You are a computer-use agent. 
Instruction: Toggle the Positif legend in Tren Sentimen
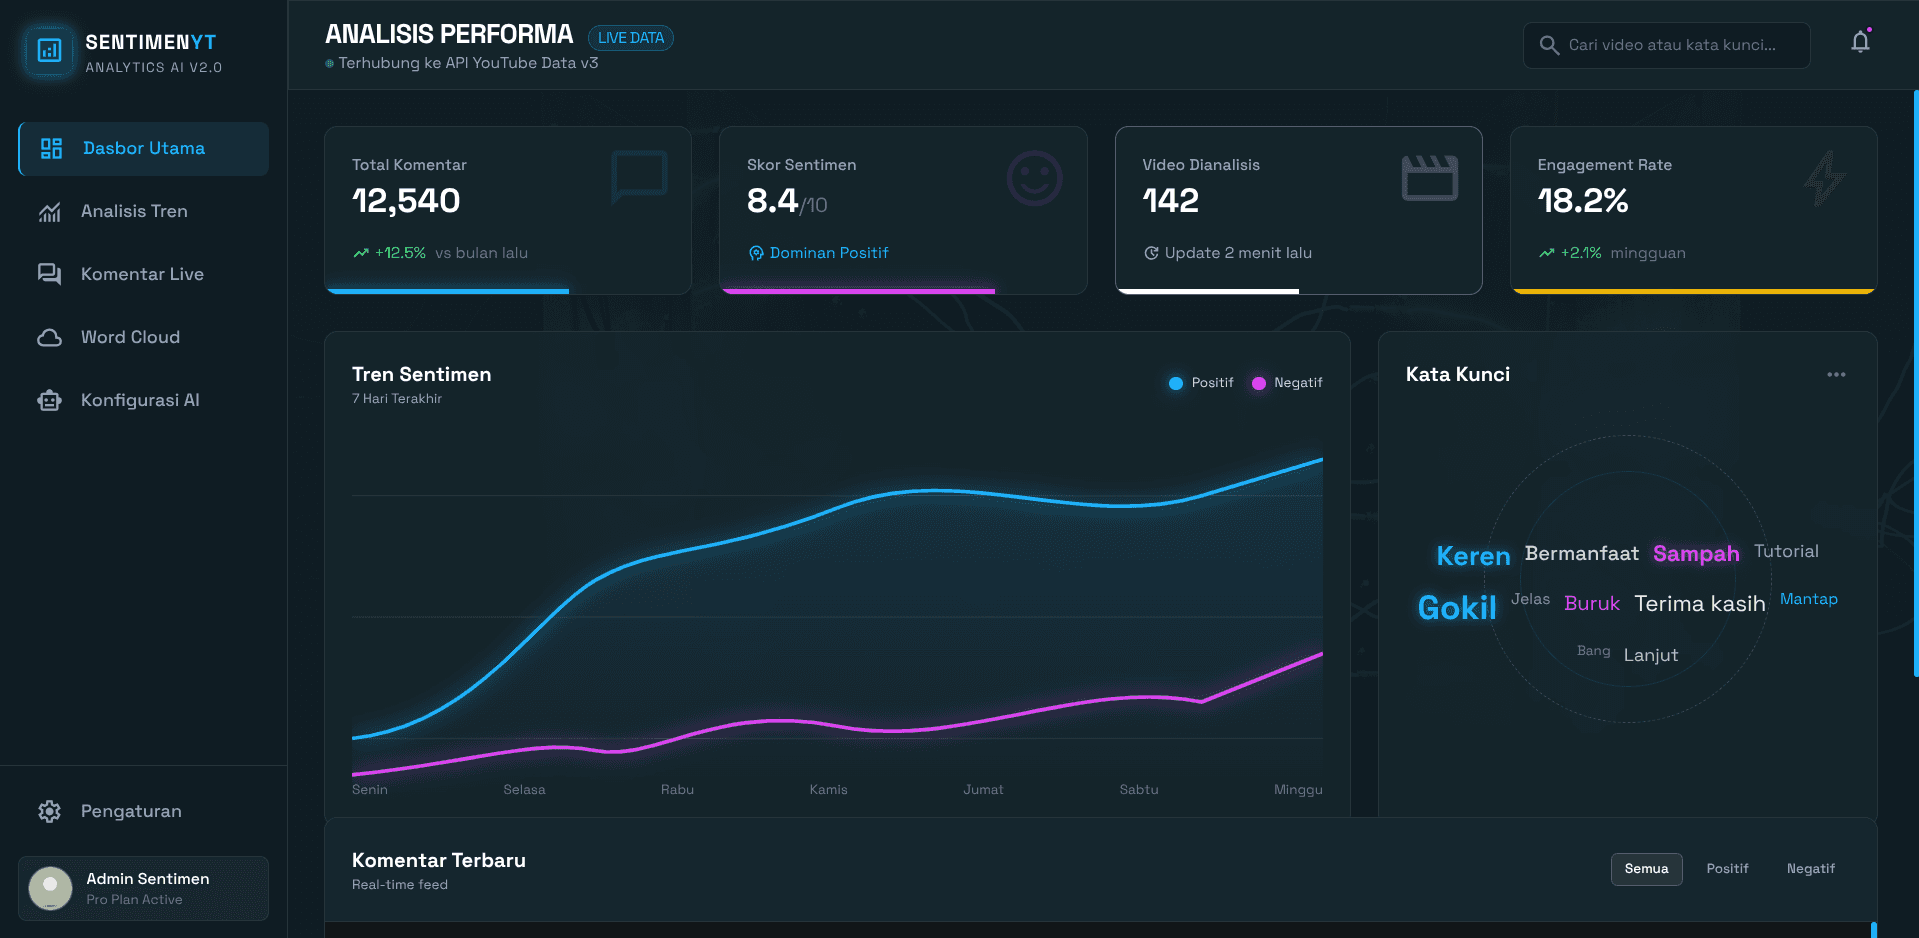coord(1199,383)
